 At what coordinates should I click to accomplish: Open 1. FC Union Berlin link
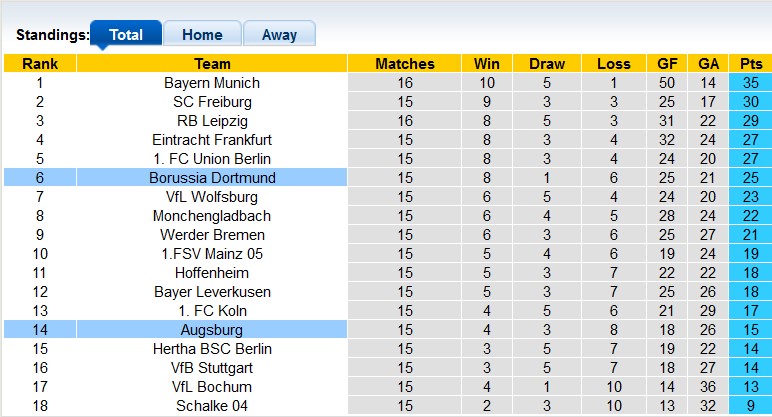(212, 159)
